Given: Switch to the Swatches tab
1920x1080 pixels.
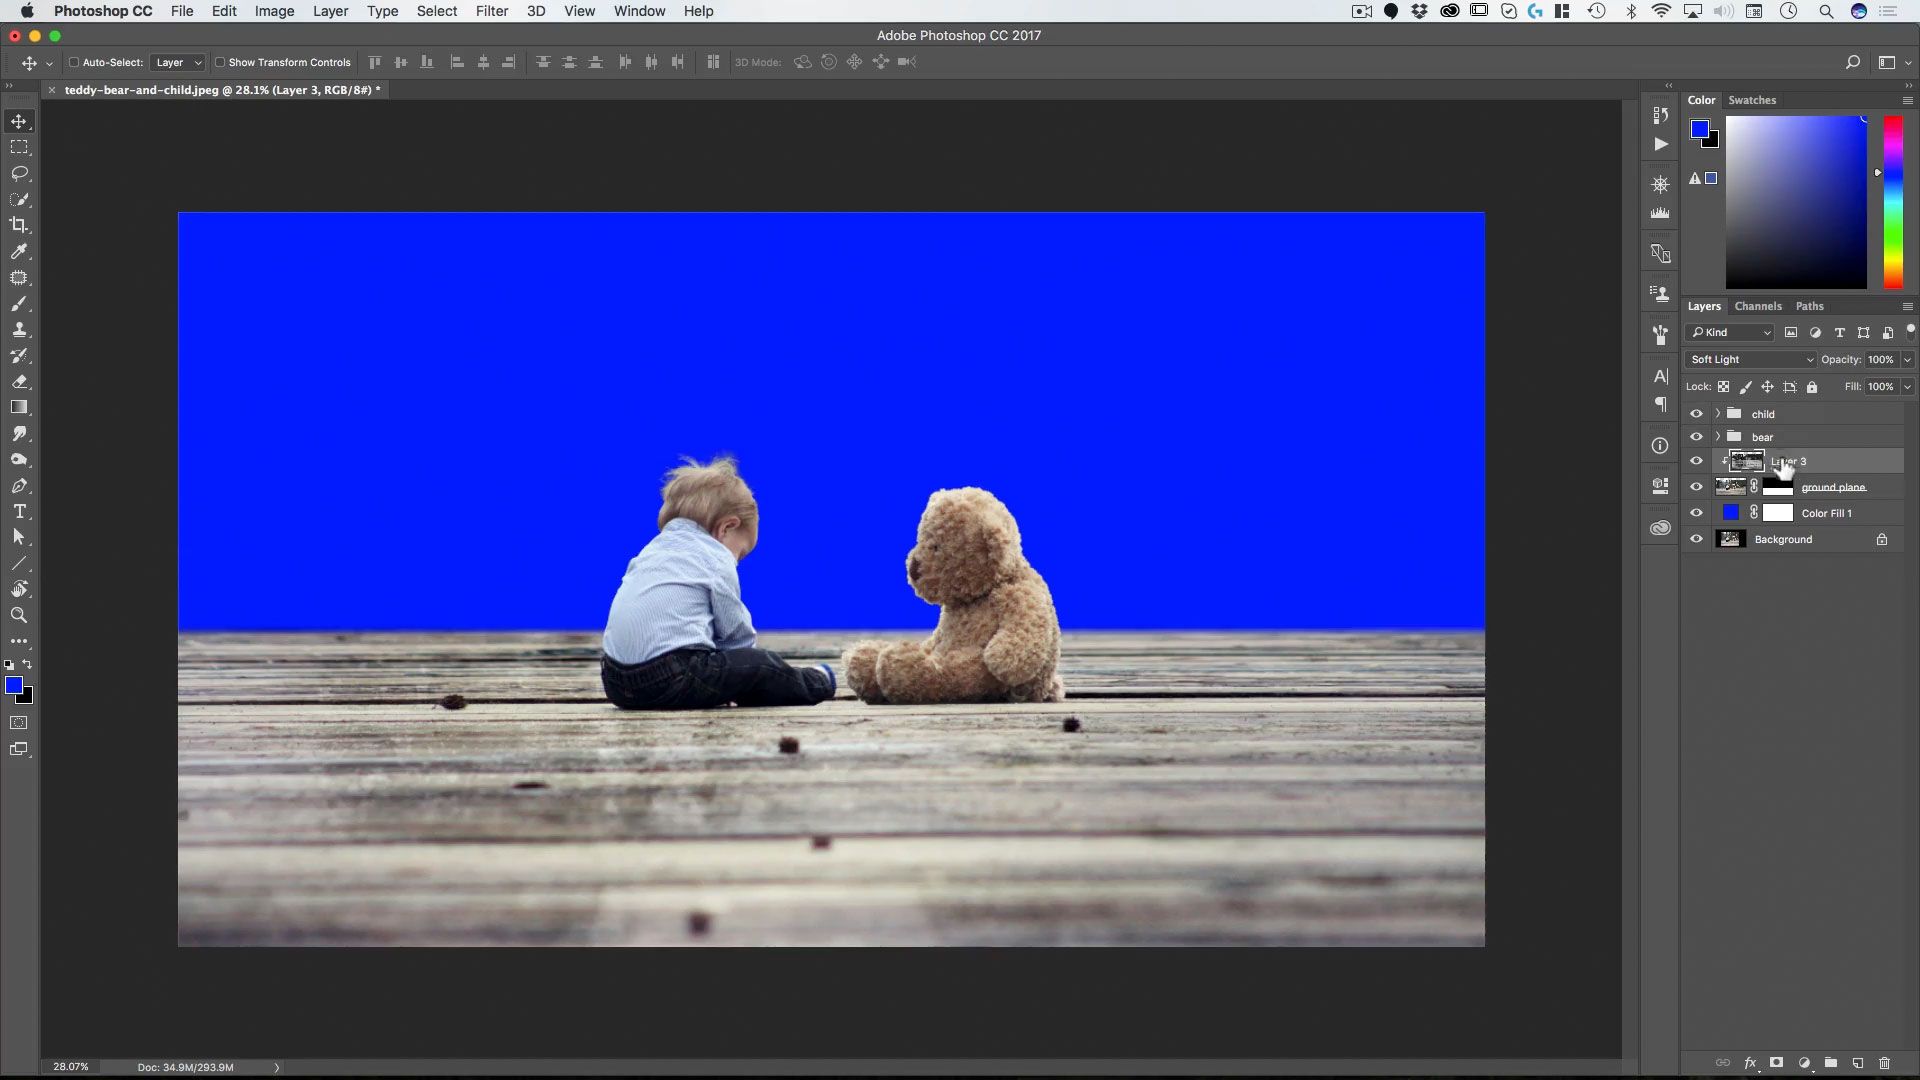Looking at the screenshot, I should (1752, 100).
